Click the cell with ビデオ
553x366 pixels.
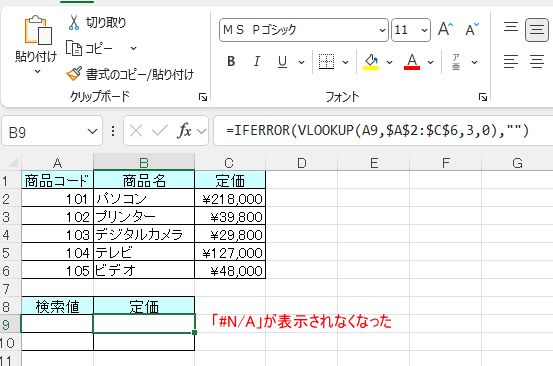tap(144, 270)
